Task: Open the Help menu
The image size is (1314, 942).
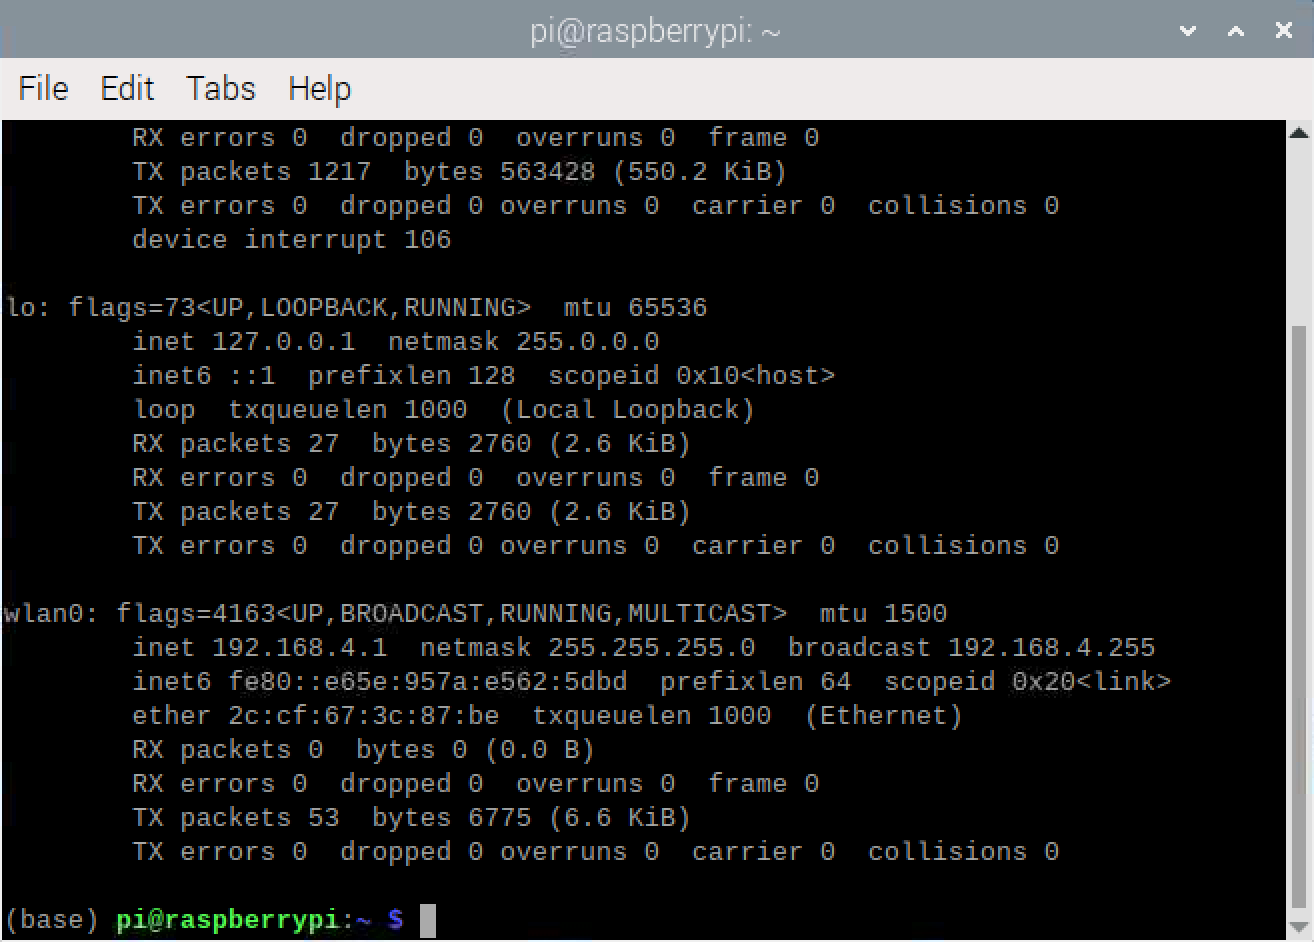Action: [x=319, y=89]
